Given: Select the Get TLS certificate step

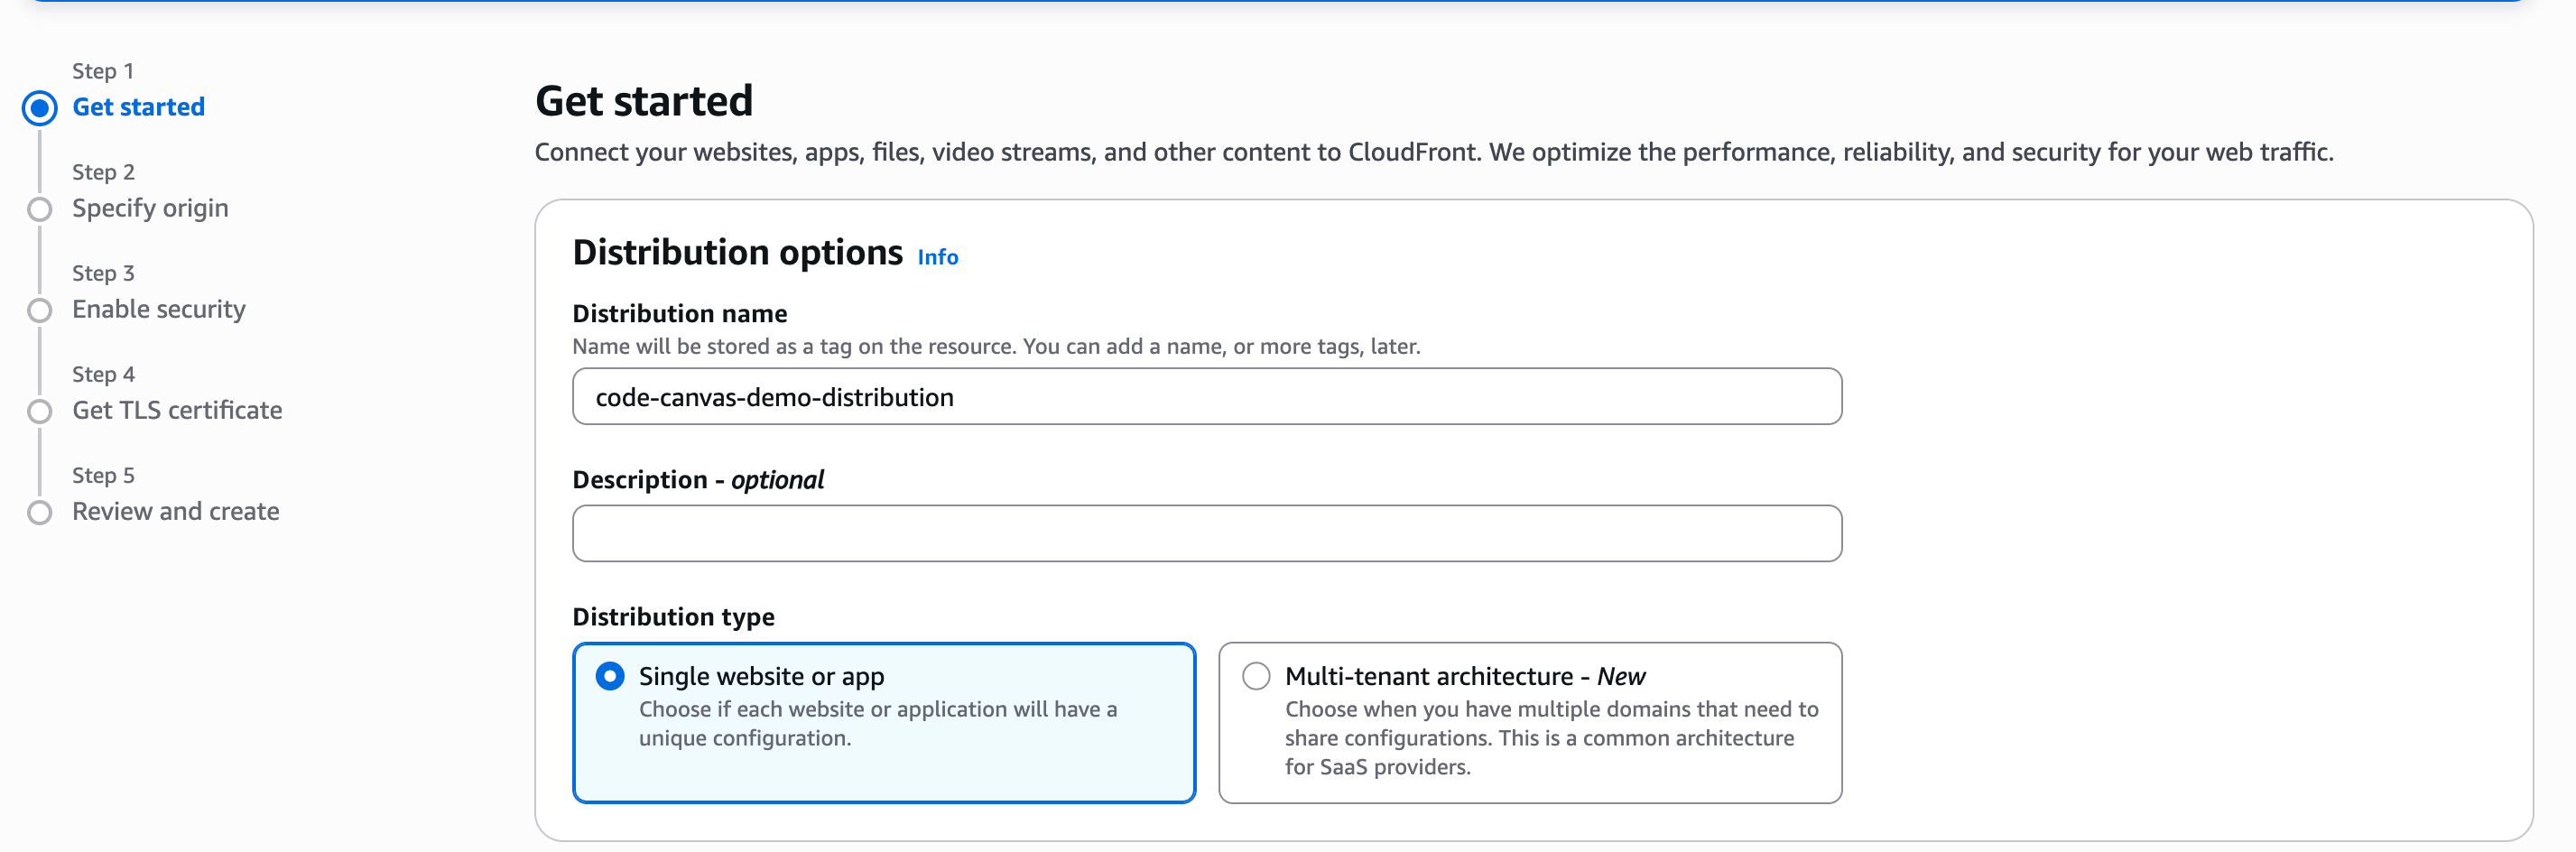Looking at the screenshot, I should 177,410.
